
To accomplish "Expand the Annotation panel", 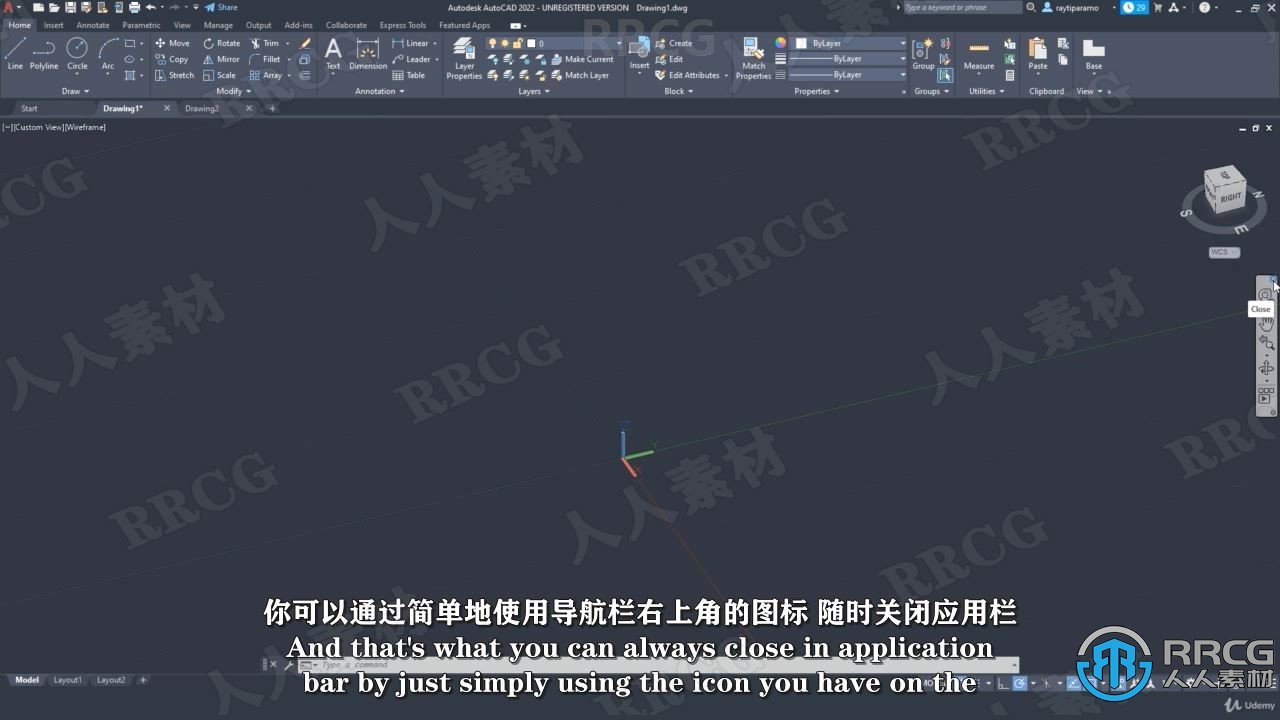I will tap(380, 91).
